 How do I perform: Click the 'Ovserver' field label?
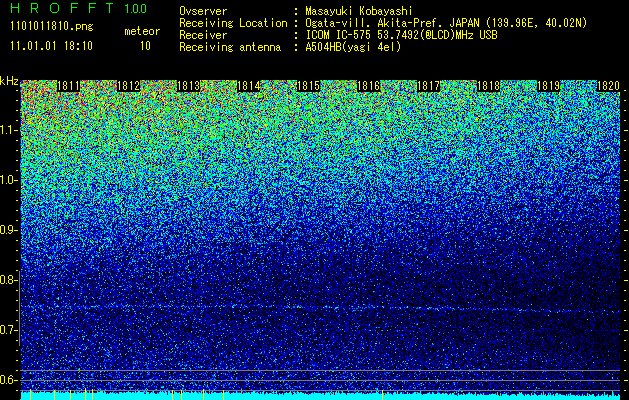(x=203, y=11)
